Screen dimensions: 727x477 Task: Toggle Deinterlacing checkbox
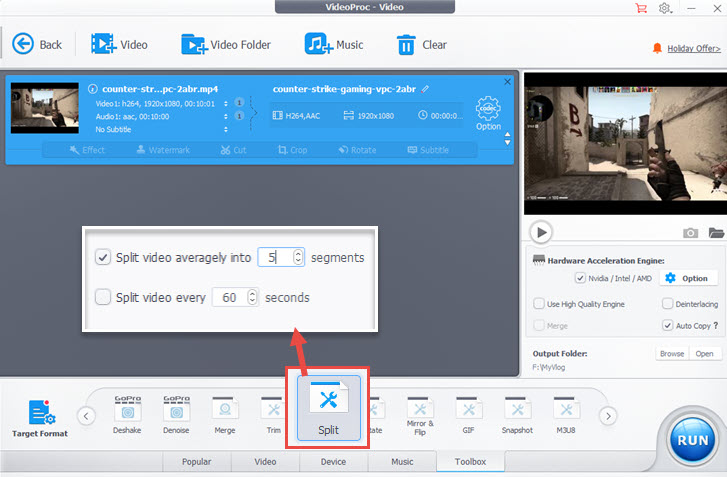pos(667,303)
